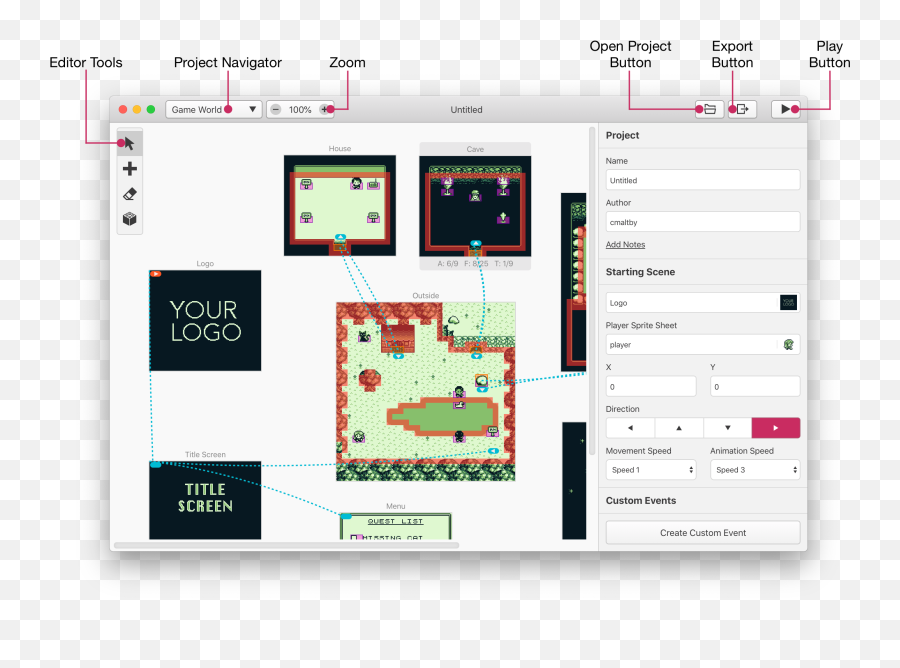Select the collision/world cube tool
The height and width of the screenshot is (668, 900).
[129, 218]
